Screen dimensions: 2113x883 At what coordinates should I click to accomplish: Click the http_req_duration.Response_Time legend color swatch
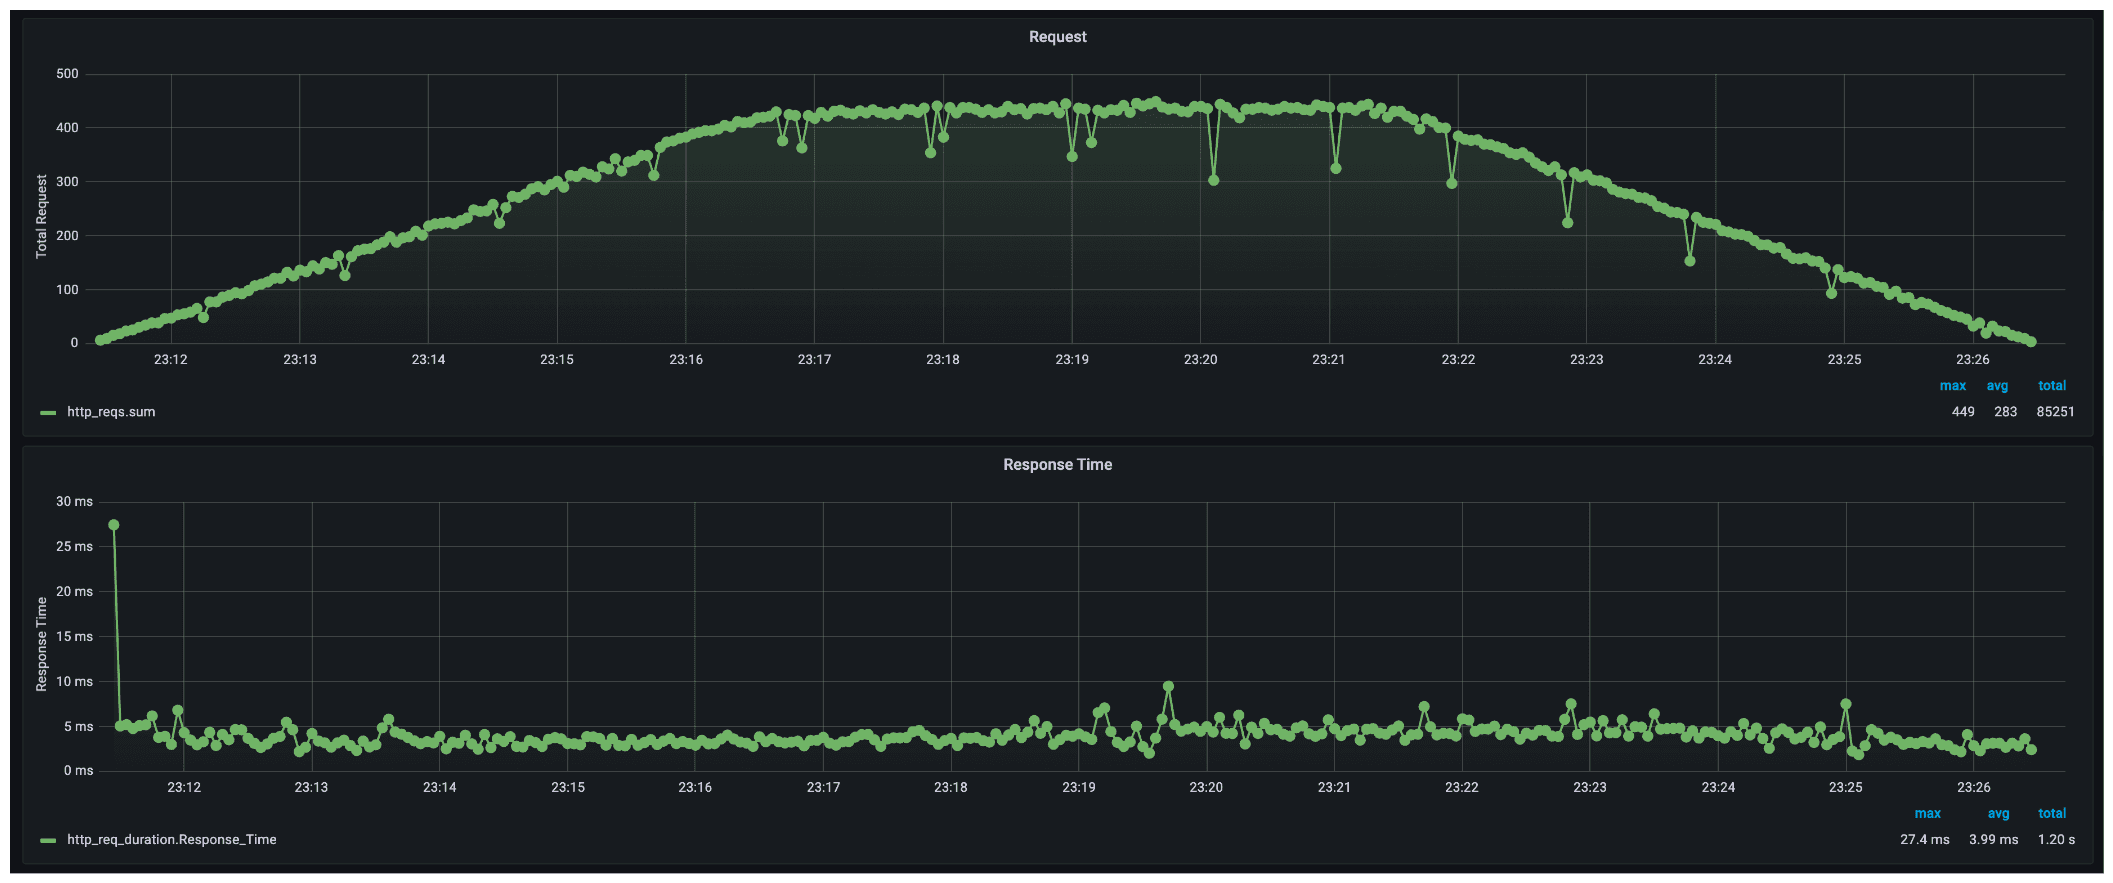(48, 840)
